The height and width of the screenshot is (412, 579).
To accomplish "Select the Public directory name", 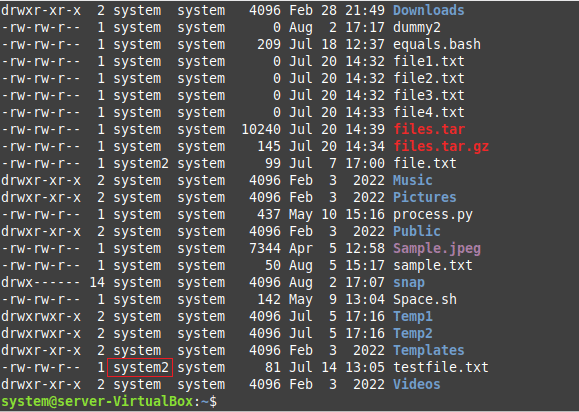I will 417,231.
